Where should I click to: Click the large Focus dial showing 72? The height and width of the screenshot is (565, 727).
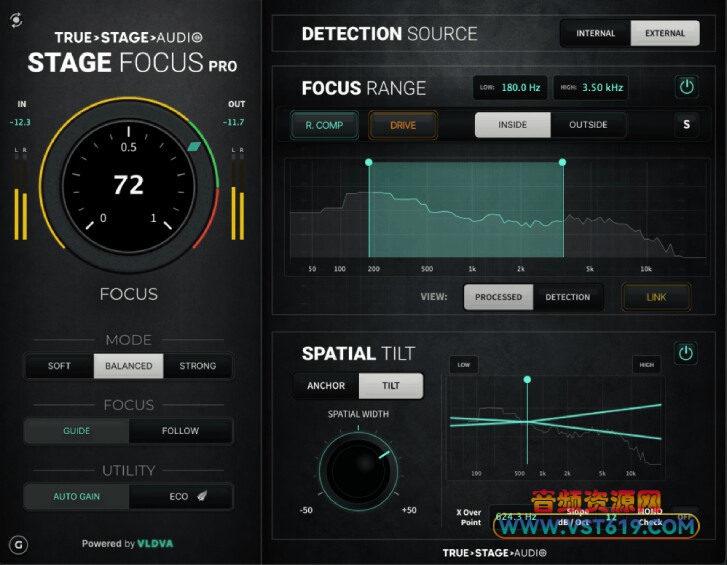[x=129, y=185]
